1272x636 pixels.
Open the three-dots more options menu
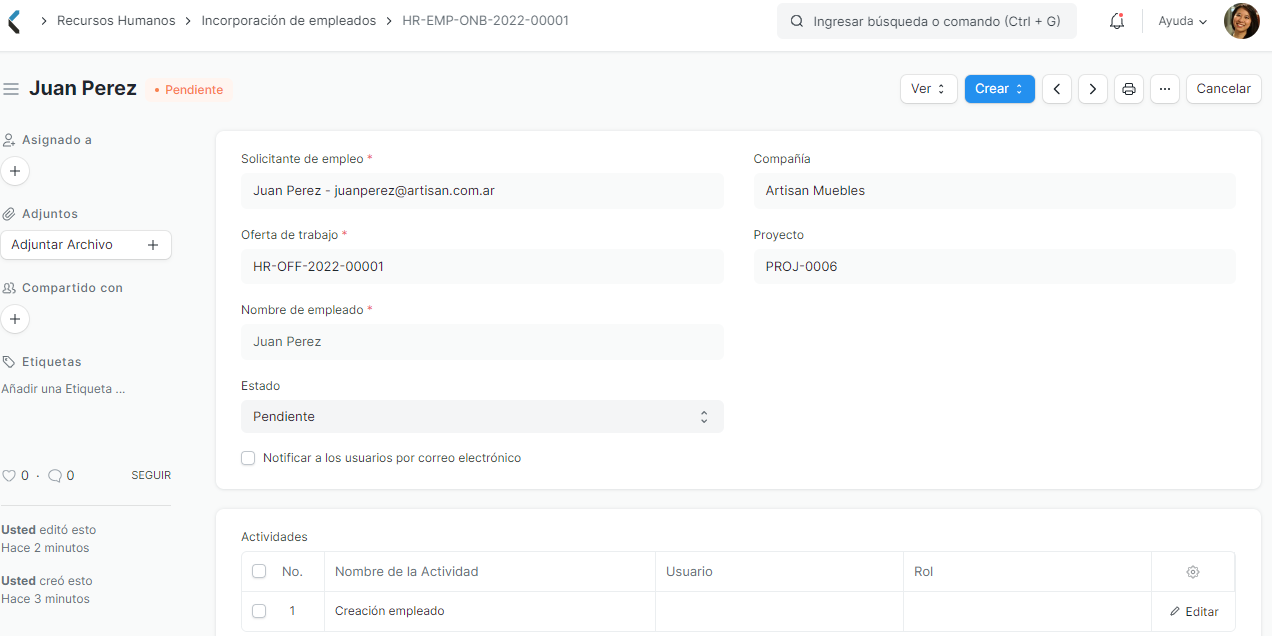pos(1165,89)
